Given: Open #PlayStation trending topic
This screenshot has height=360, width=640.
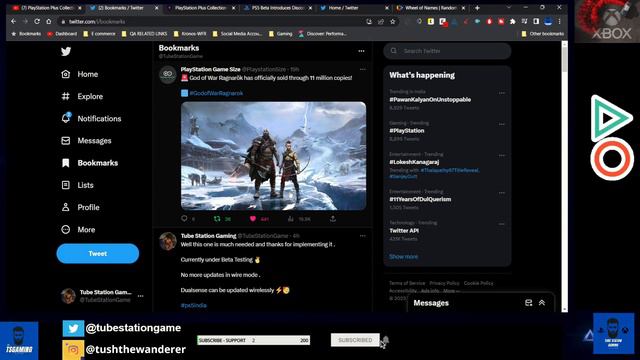Looking at the screenshot, I should [x=407, y=131].
